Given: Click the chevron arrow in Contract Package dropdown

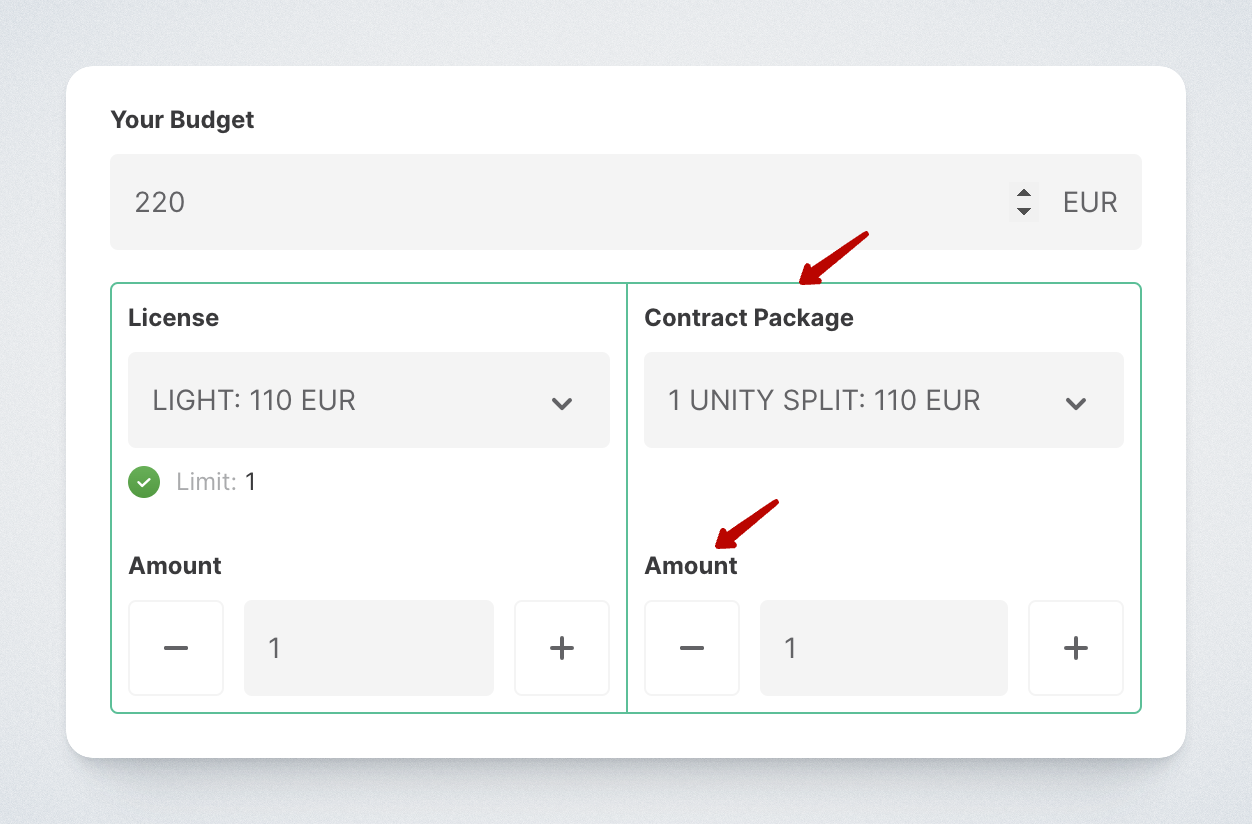Looking at the screenshot, I should 1076,403.
